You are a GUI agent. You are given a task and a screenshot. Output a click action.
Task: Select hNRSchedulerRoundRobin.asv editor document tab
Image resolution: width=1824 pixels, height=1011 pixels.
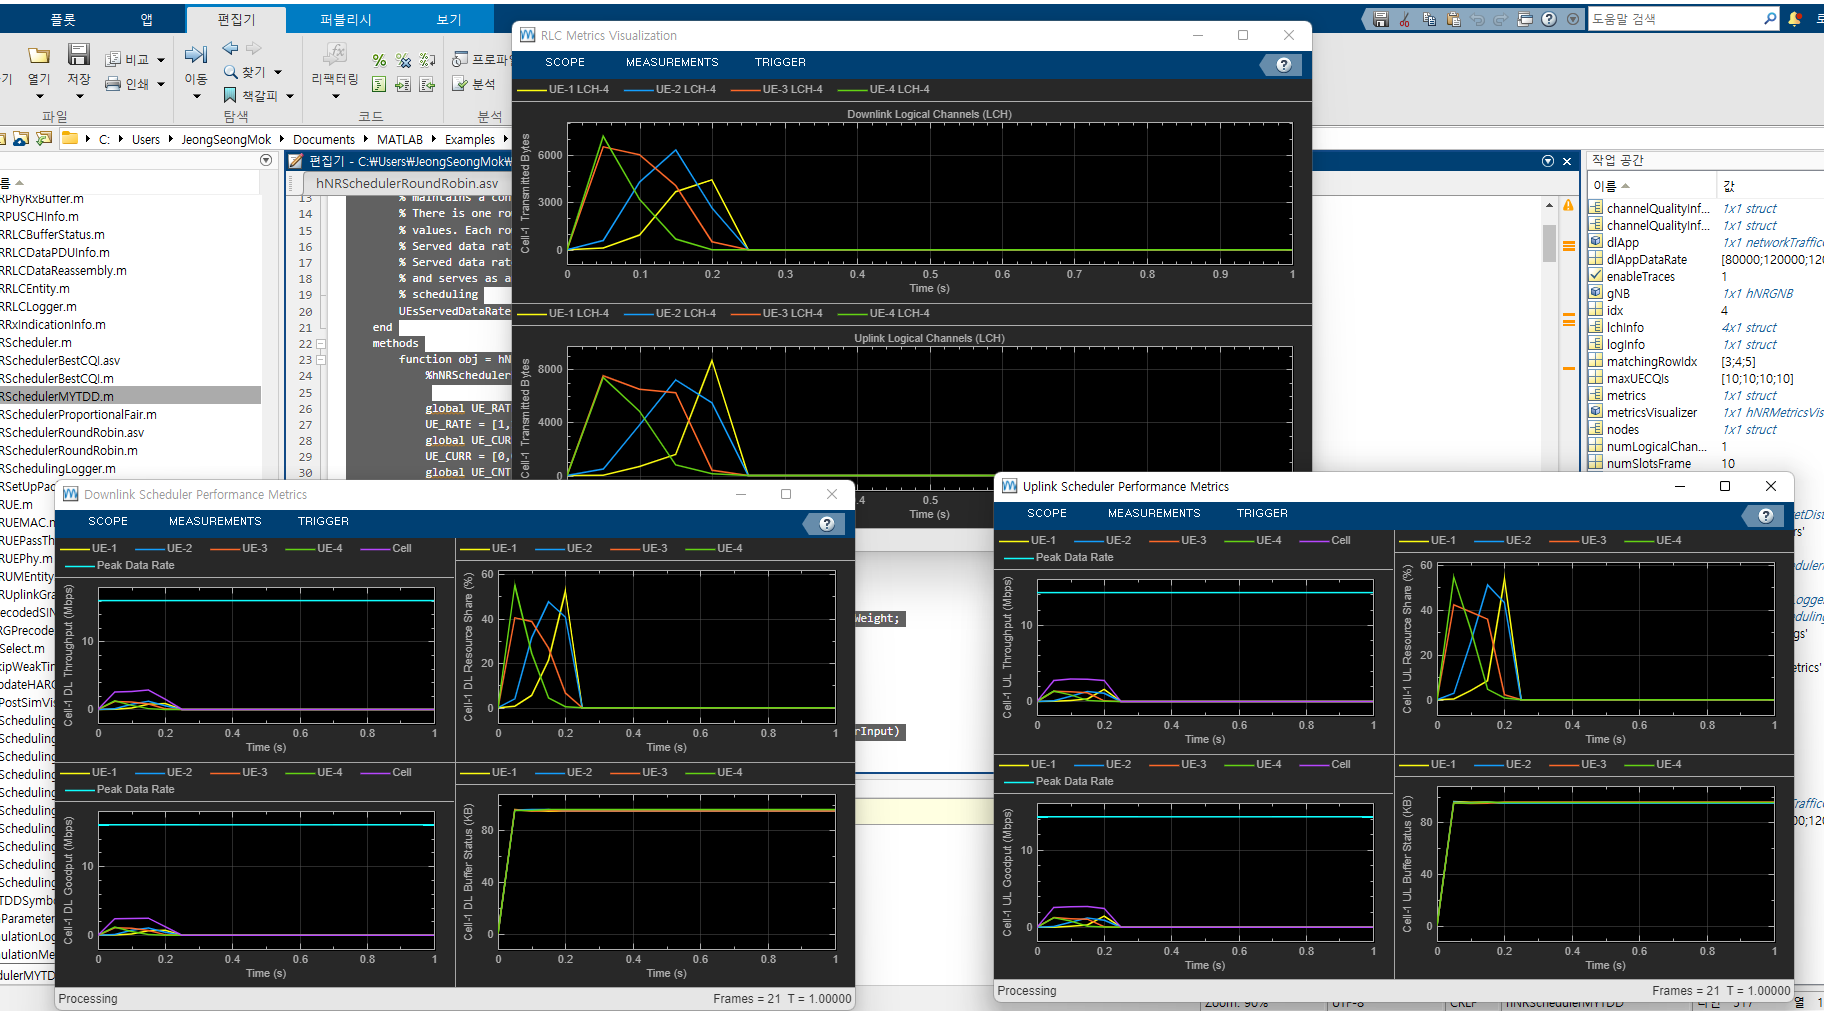point(406,183)
